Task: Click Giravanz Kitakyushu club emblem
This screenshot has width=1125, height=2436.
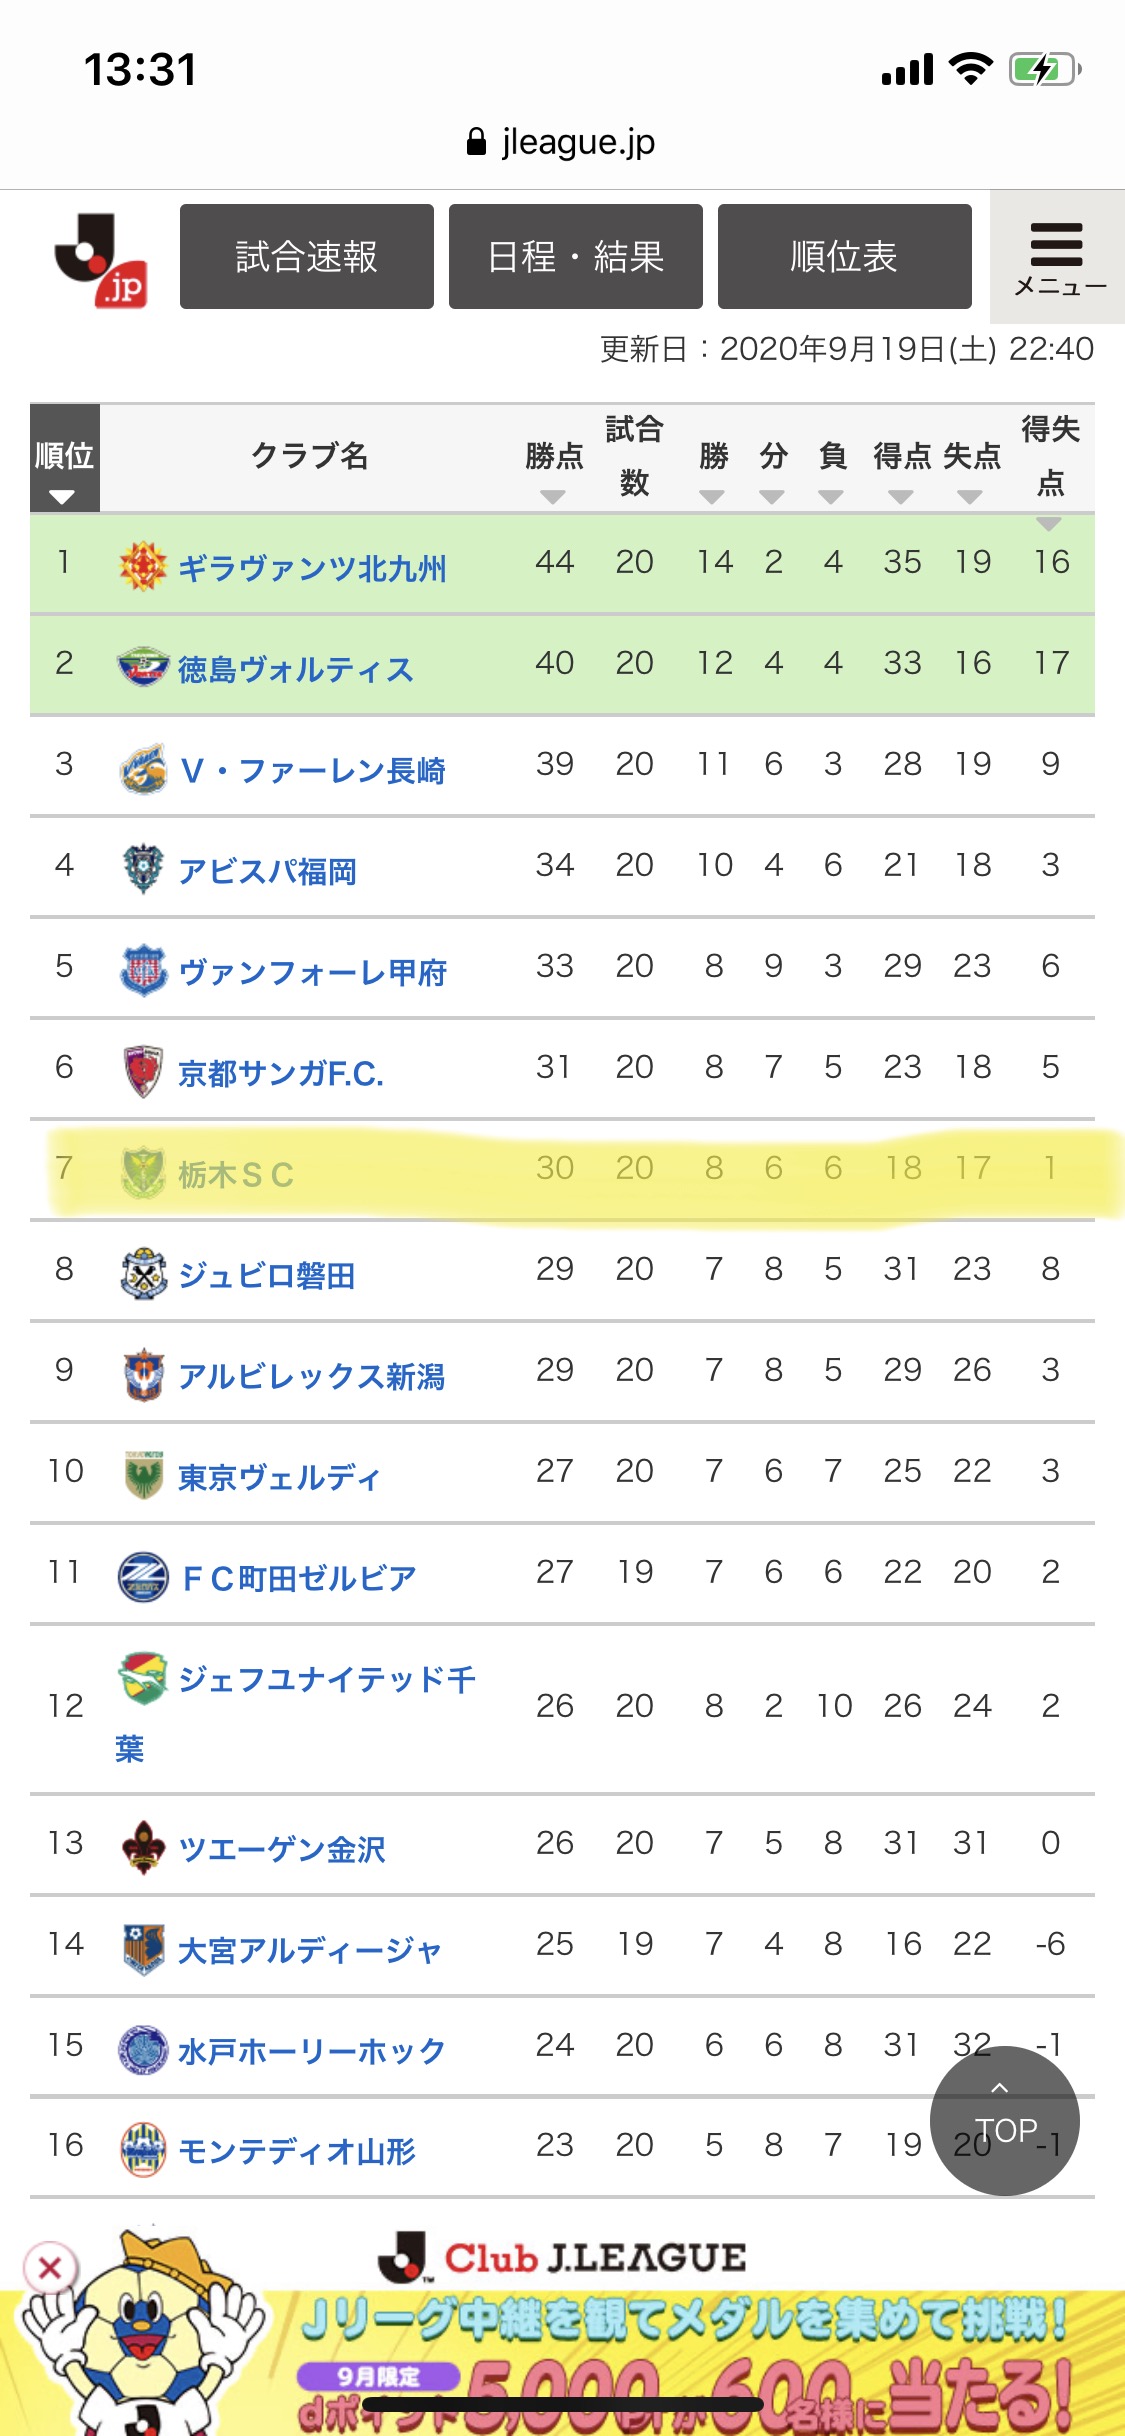Action: pos(143,566)
